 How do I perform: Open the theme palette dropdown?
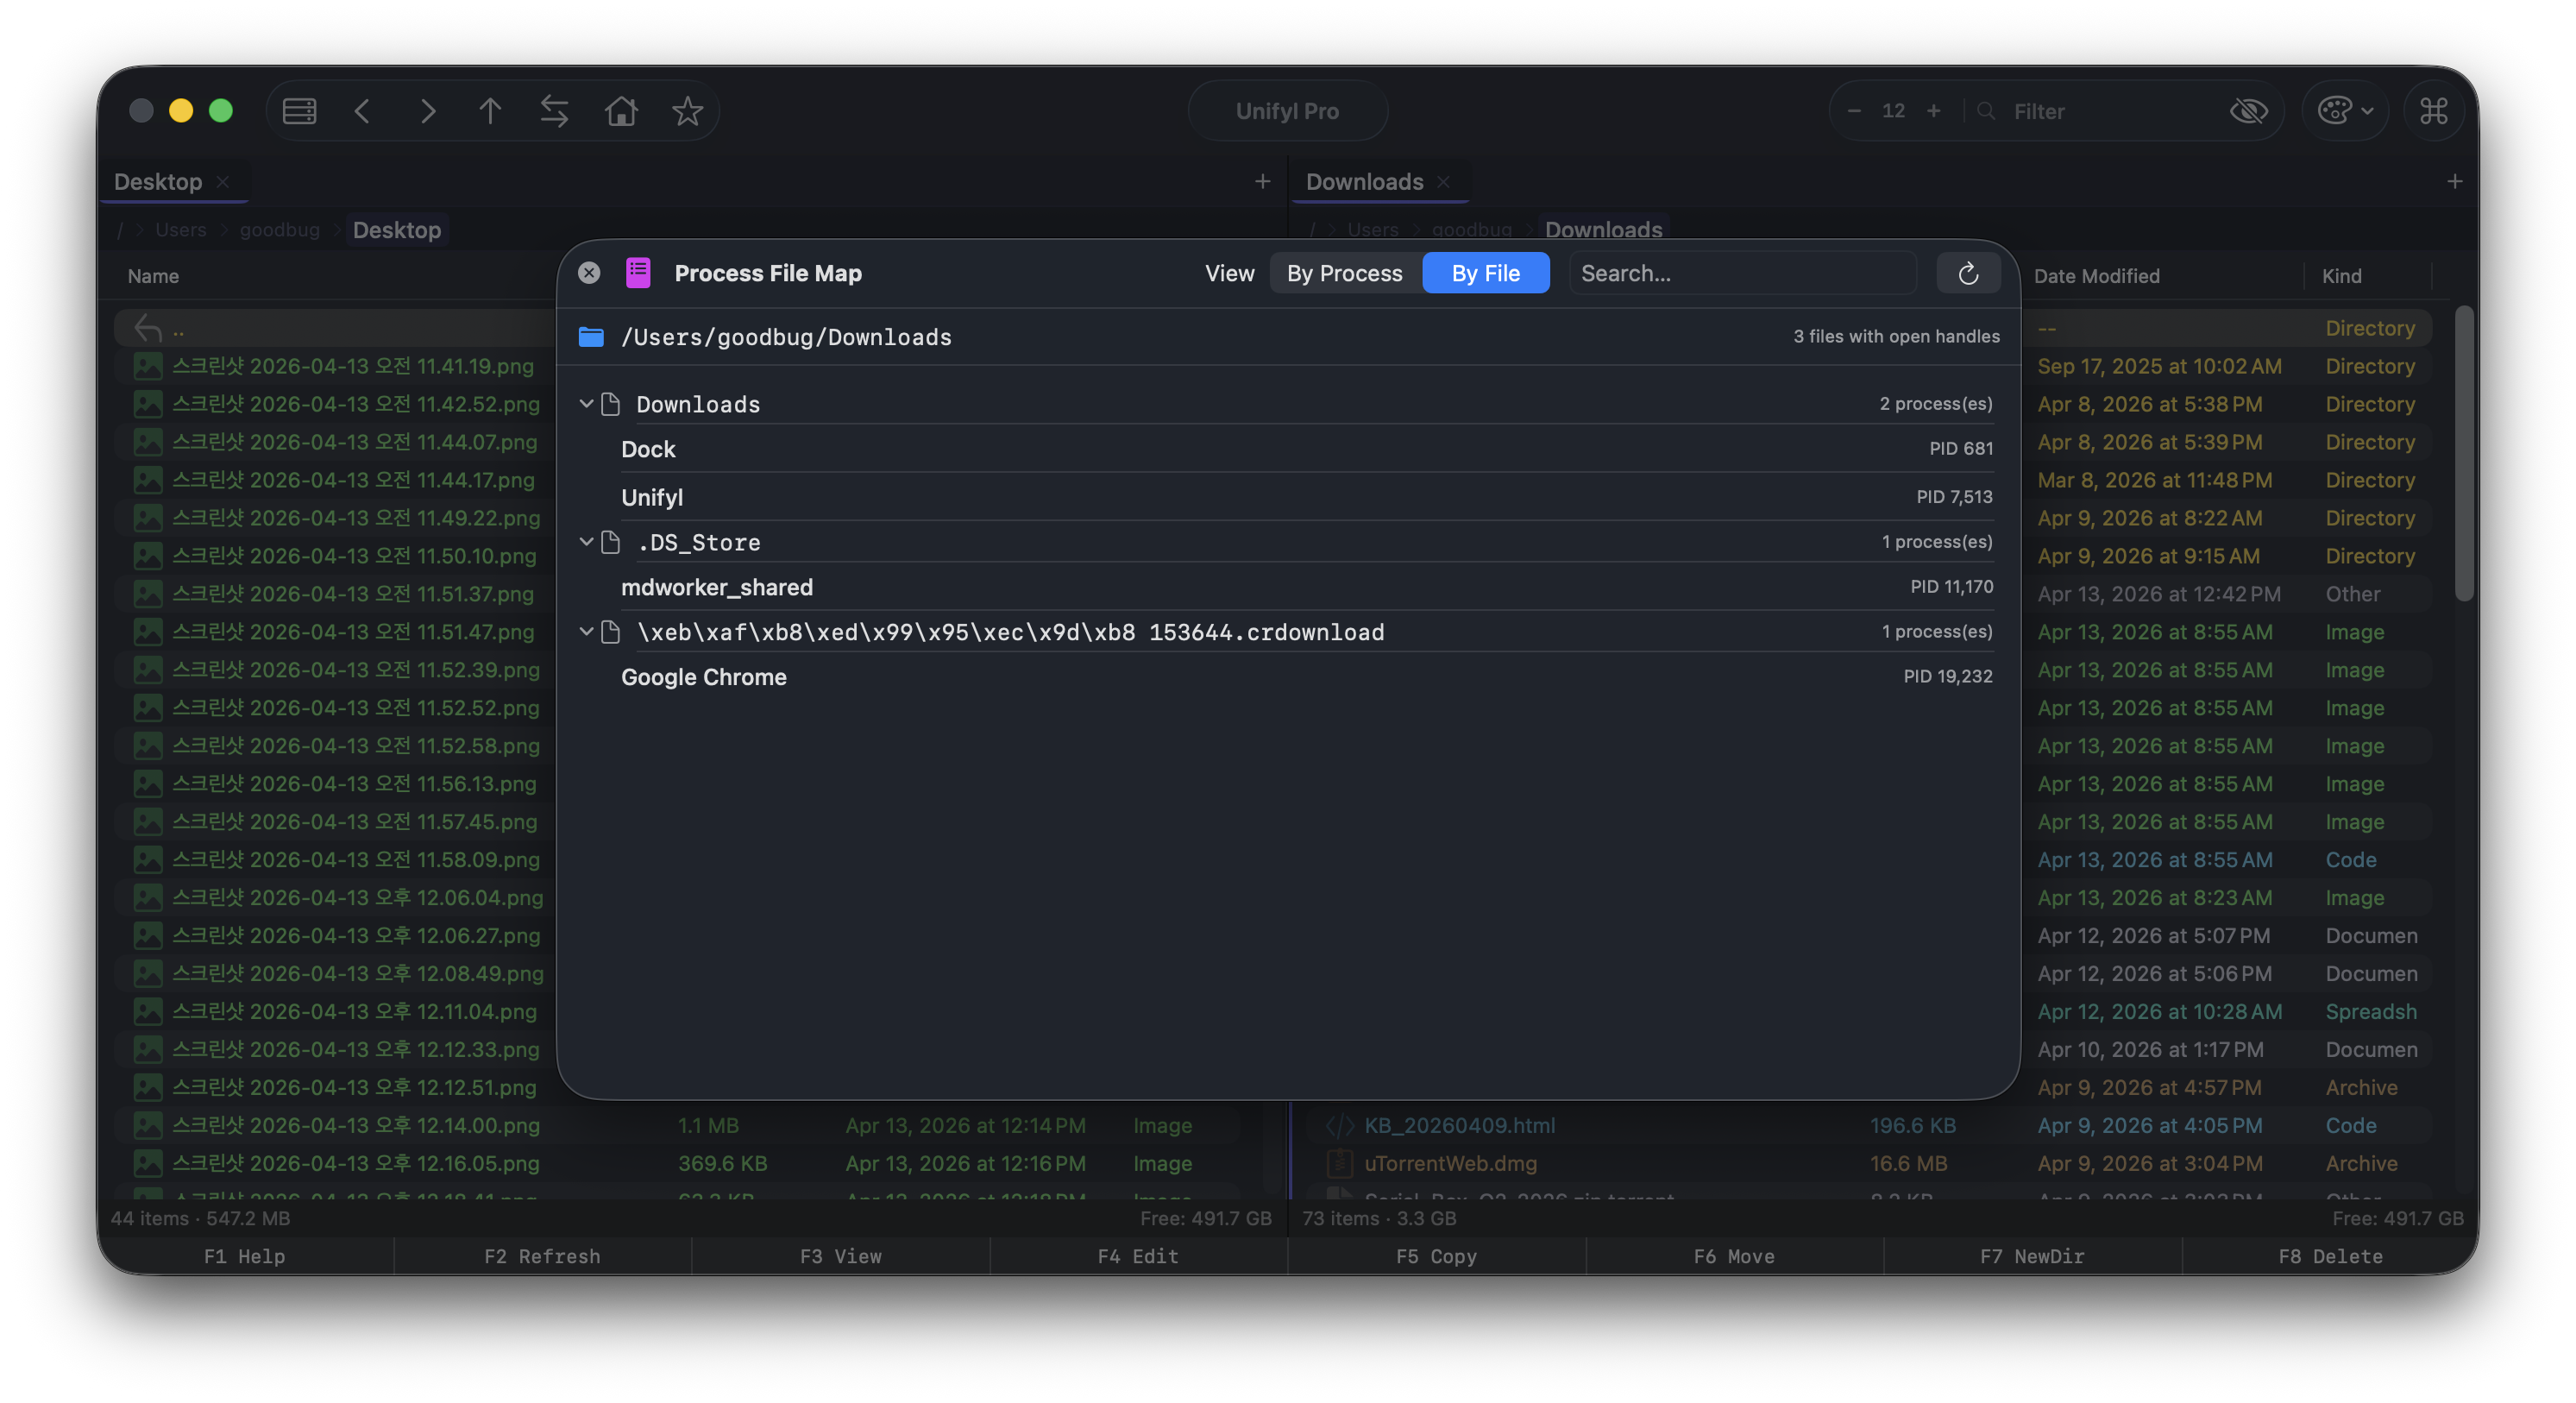click(2344, 111)
